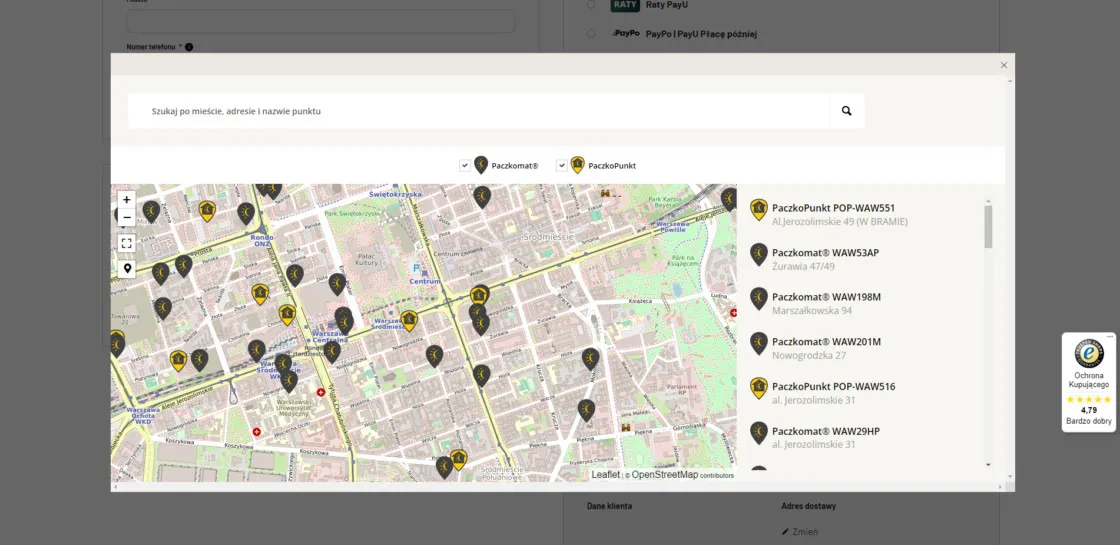Viewport: 1120px width, 545px height.
Task: Toggle fullscreen map view
Action: pyautogui.click(x=126, y=243)
